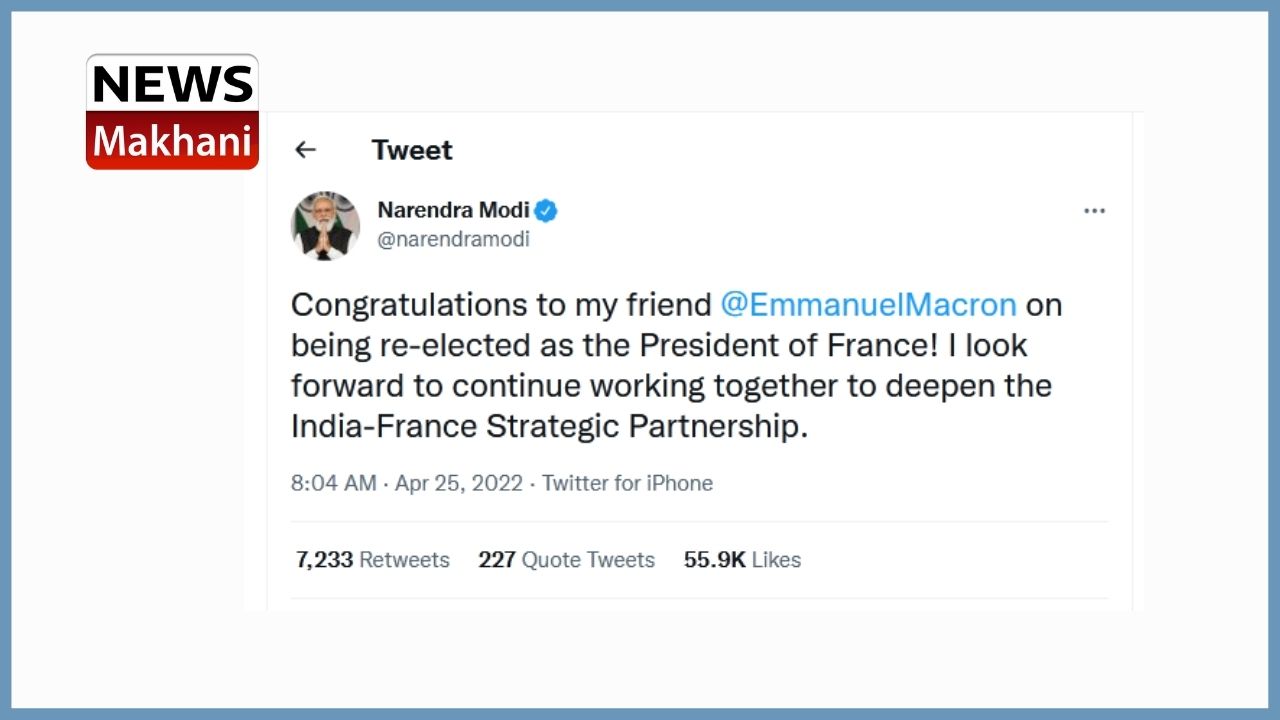View the 227 Quote Tweets
The image size is (1280, 720).
click(x=566, y=560)
